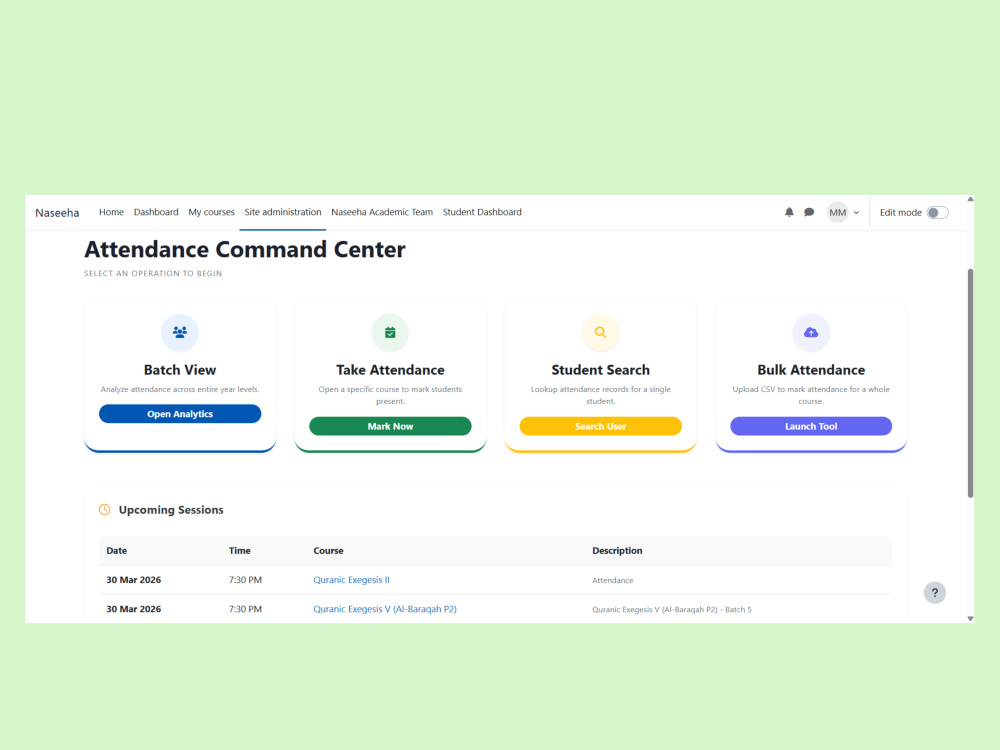The image size is (1000, 750).
Task: Click 'Lookup attendance records' description text
Action: tap(601, 395)
